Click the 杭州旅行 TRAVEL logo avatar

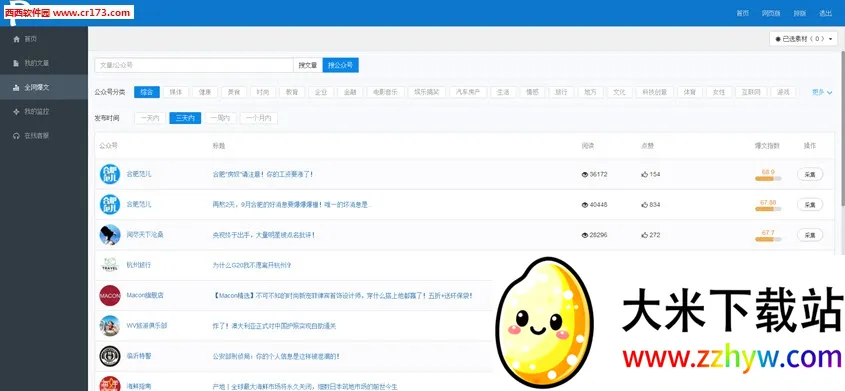tap(110, 265)
